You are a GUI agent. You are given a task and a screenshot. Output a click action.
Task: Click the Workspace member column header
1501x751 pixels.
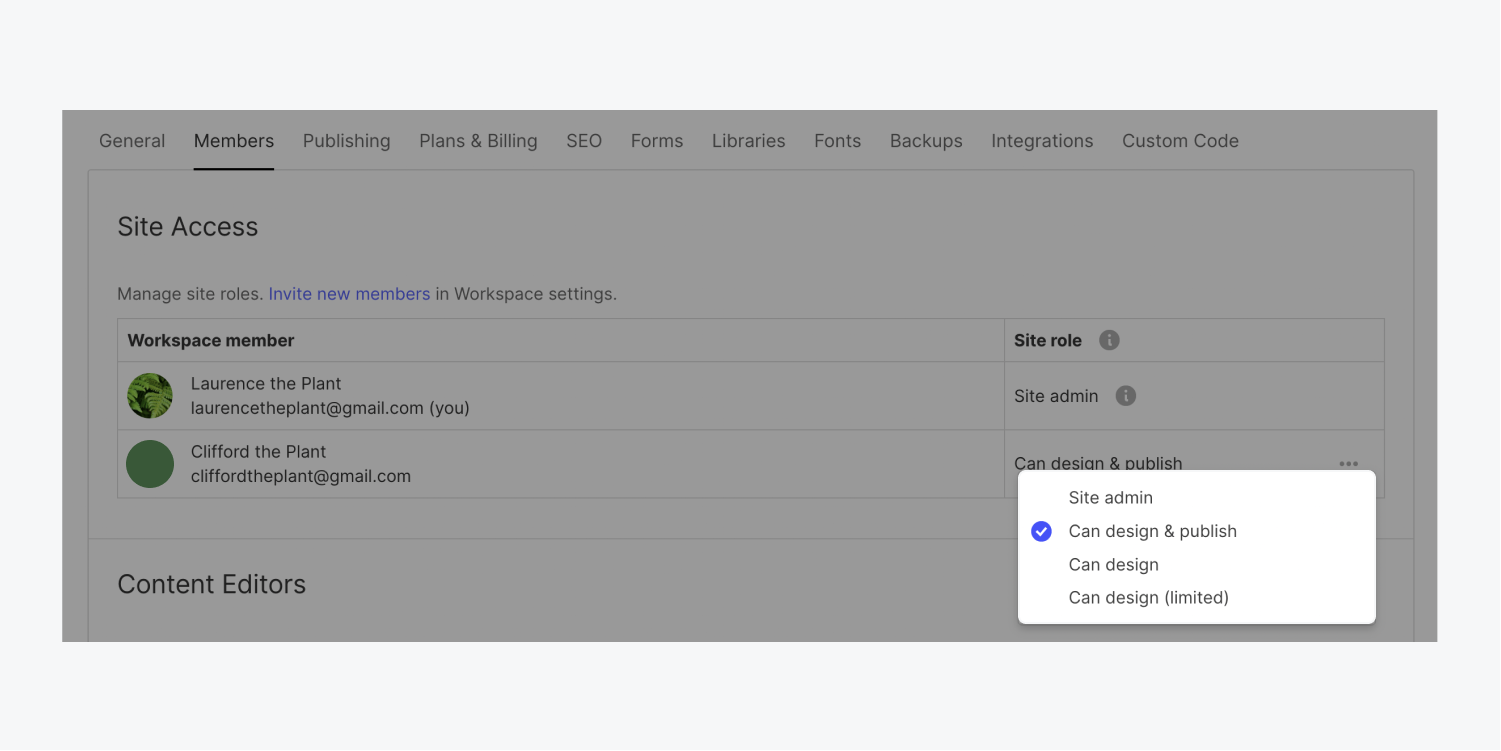(x=211, y=340)
